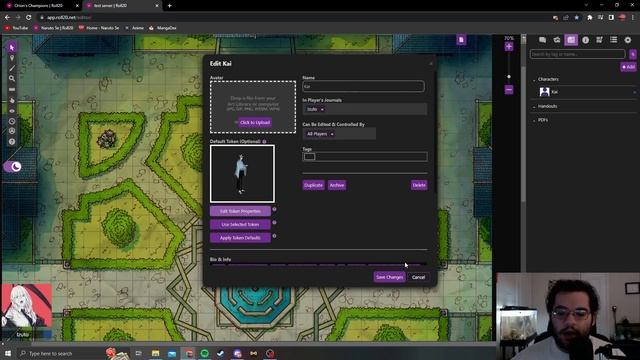640x360 pixels.
Task: Open Spotify from the taskbar
Action: pyautogui.click(x=204, y=353)
